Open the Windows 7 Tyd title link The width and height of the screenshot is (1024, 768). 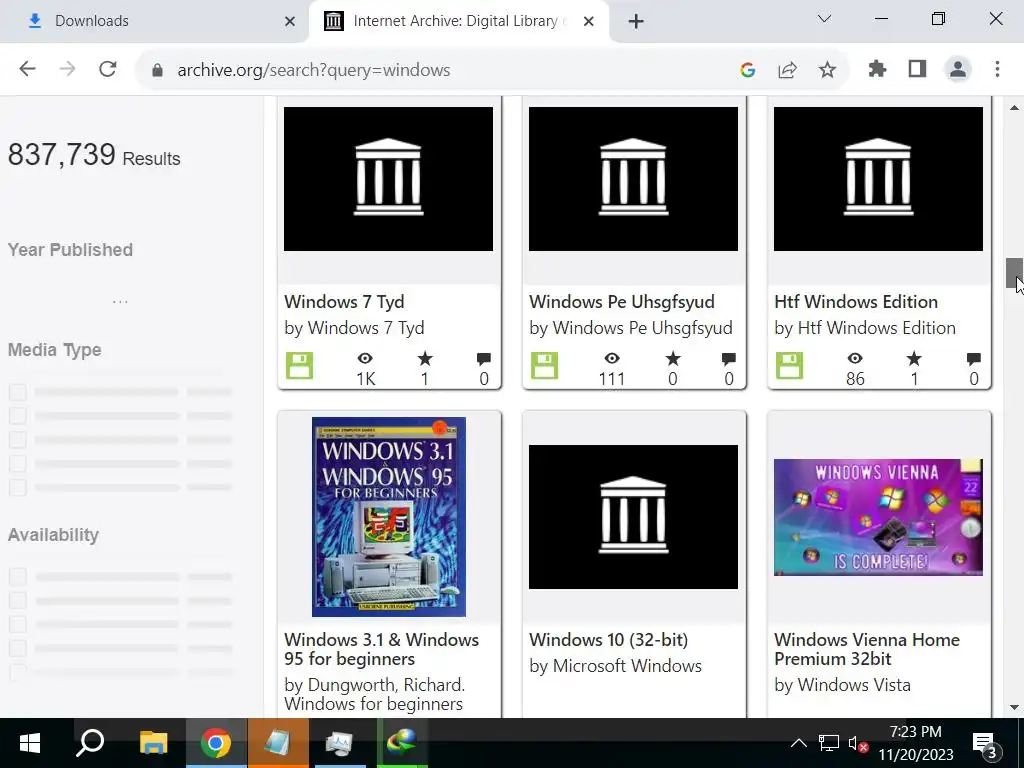coord(344,302)
